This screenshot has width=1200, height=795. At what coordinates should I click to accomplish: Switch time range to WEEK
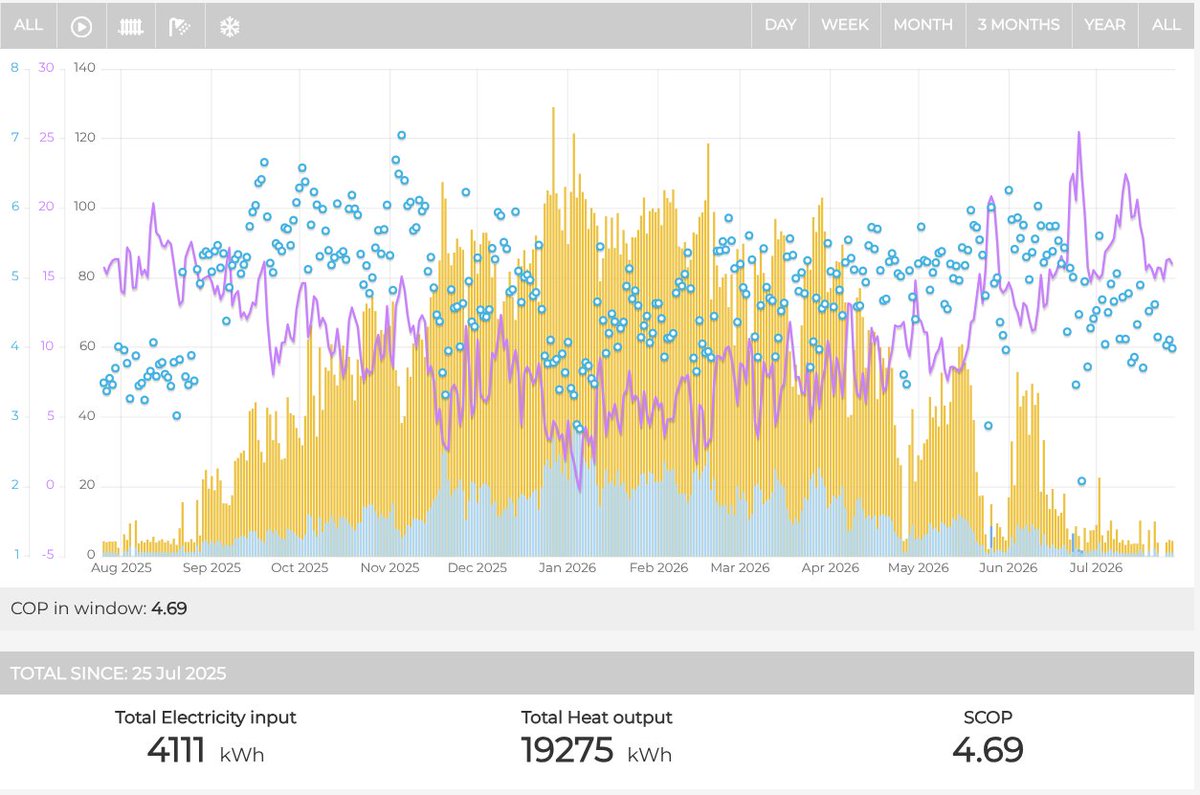coord(845,25)
